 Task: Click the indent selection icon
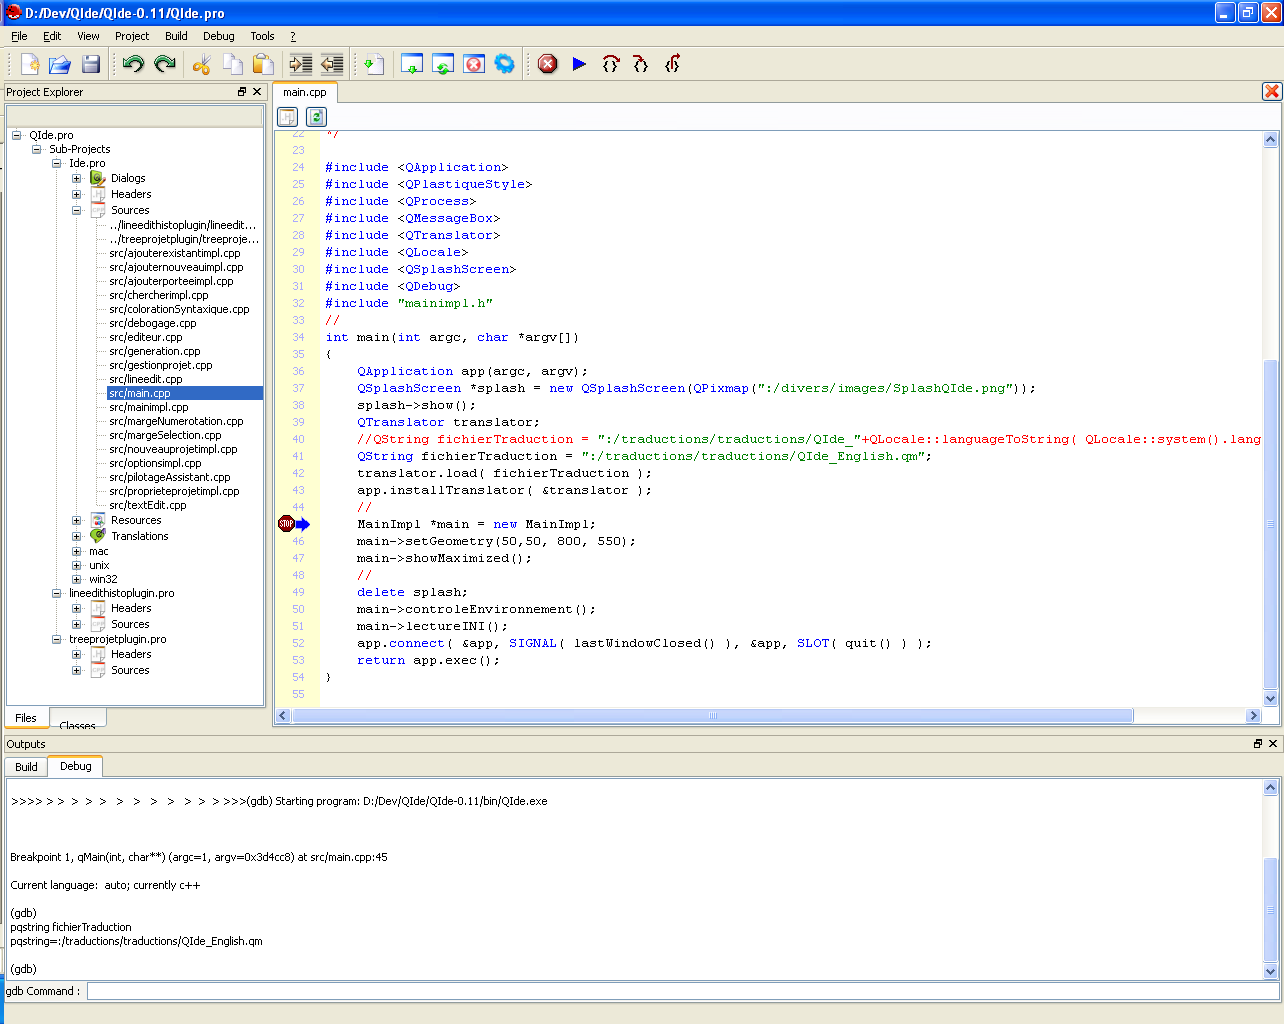point(300,64)
